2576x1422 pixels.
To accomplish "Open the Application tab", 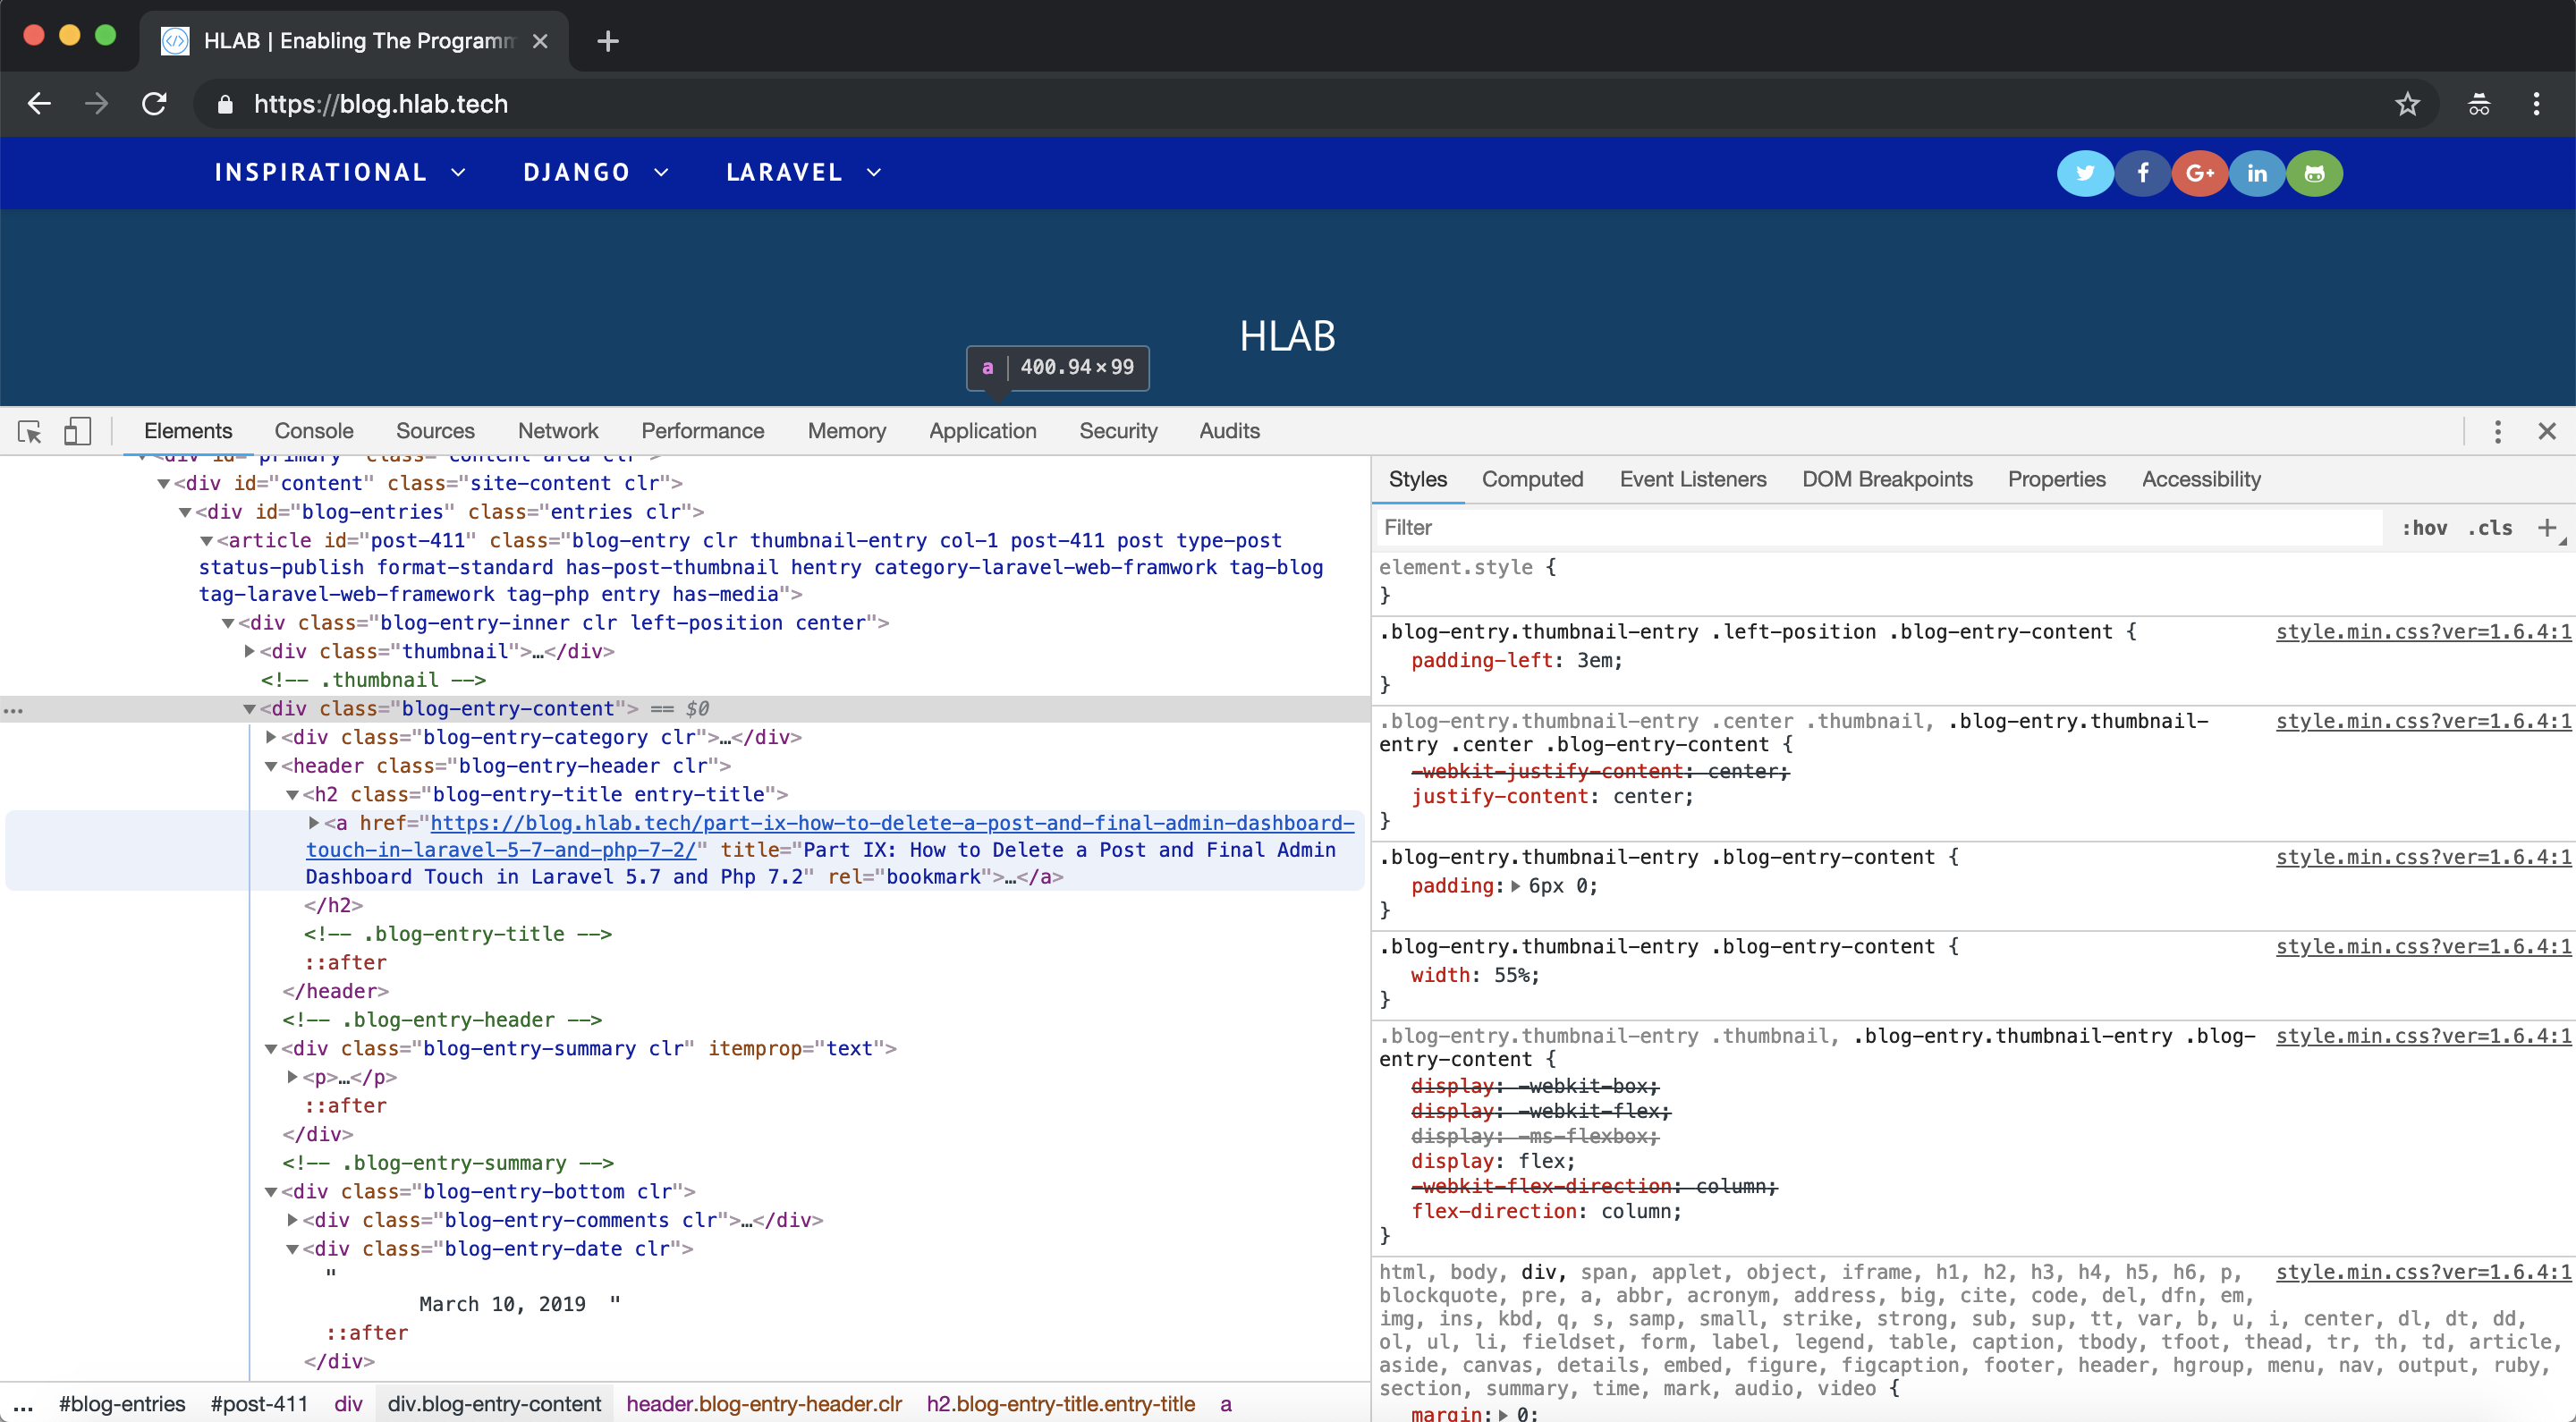I will [x=982, y=431].
